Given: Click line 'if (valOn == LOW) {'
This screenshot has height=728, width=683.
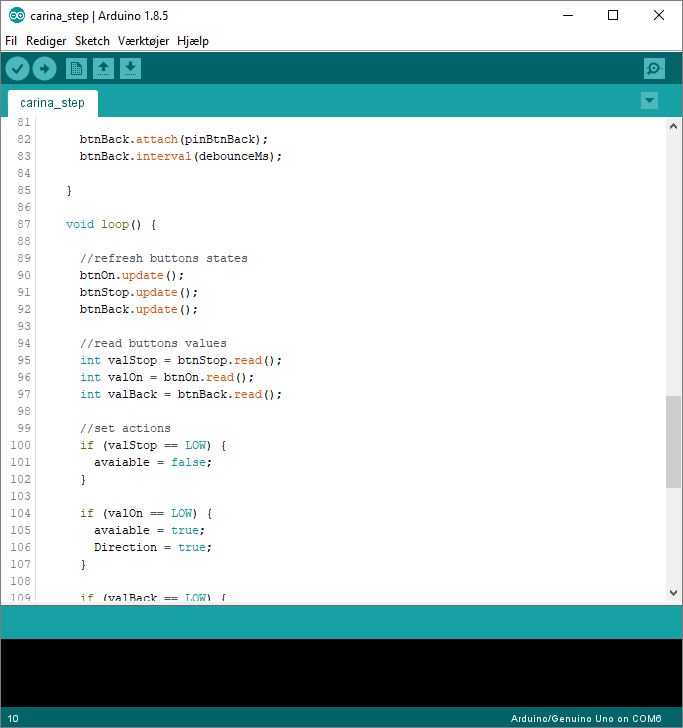Looking at the screenshot, I should pyautogui.click(x=146, y=514).
